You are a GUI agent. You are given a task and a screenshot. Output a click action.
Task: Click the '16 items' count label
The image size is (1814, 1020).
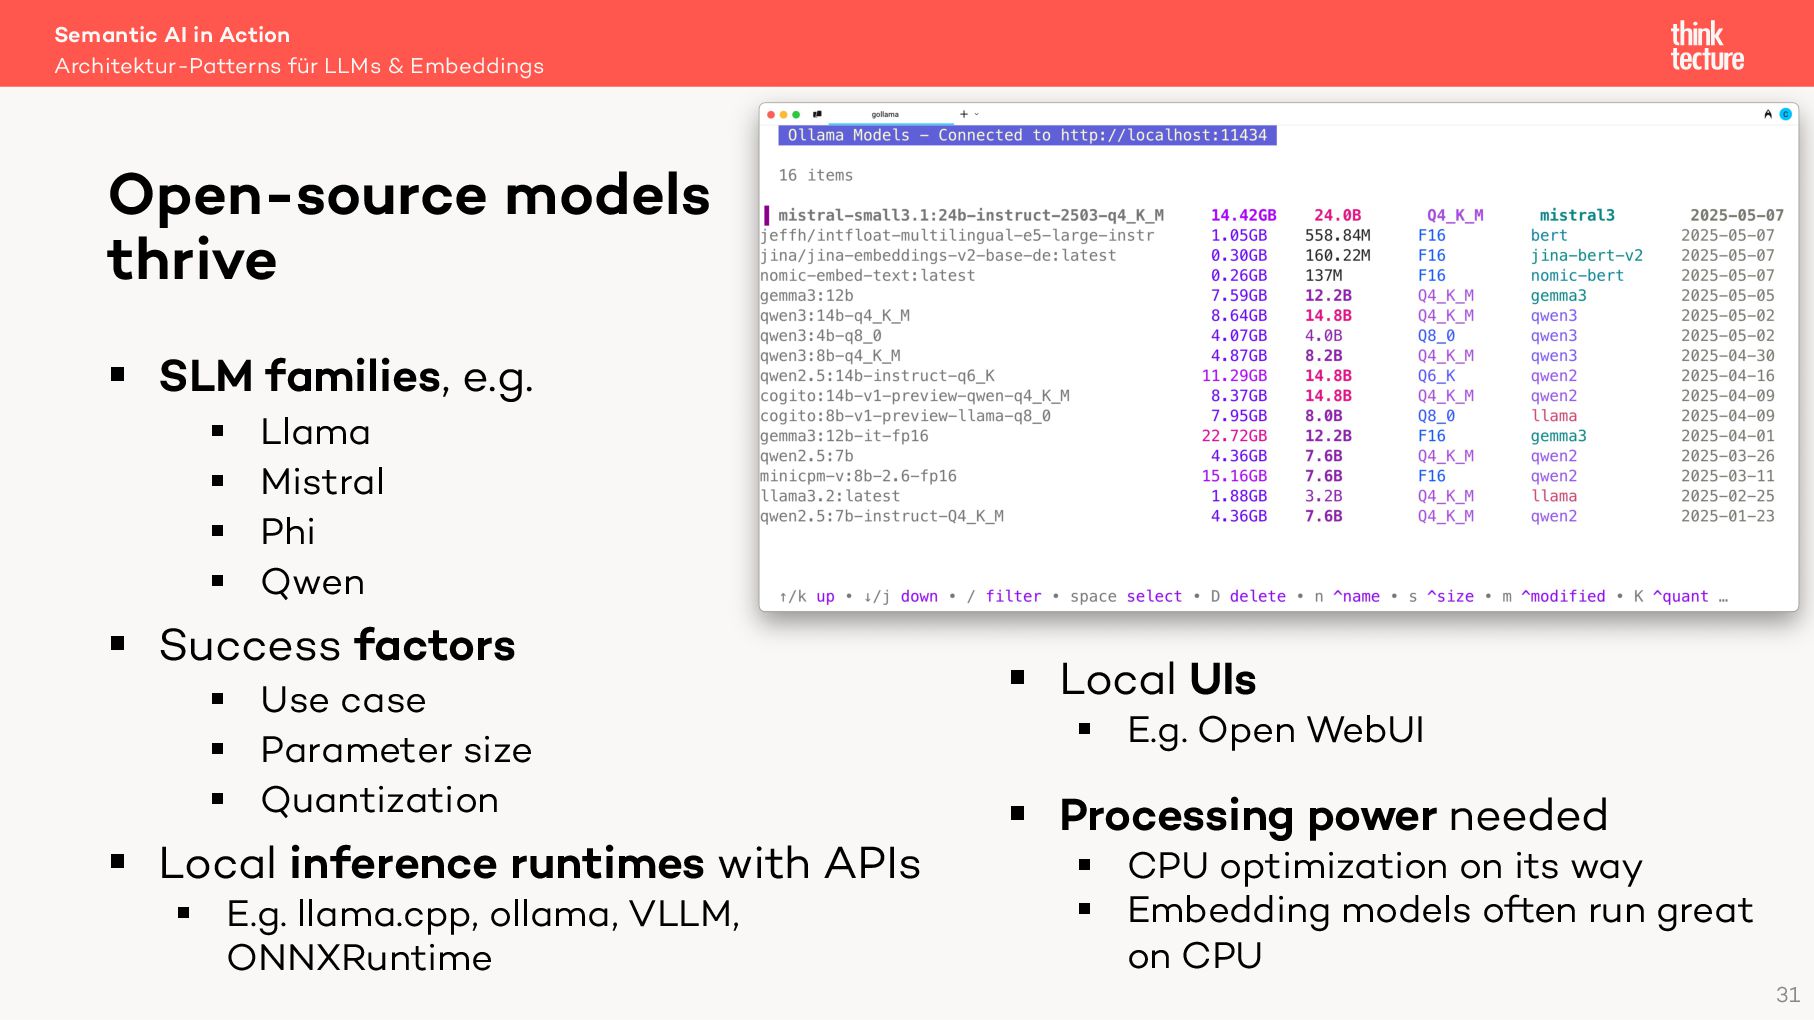tap(816, 175)
